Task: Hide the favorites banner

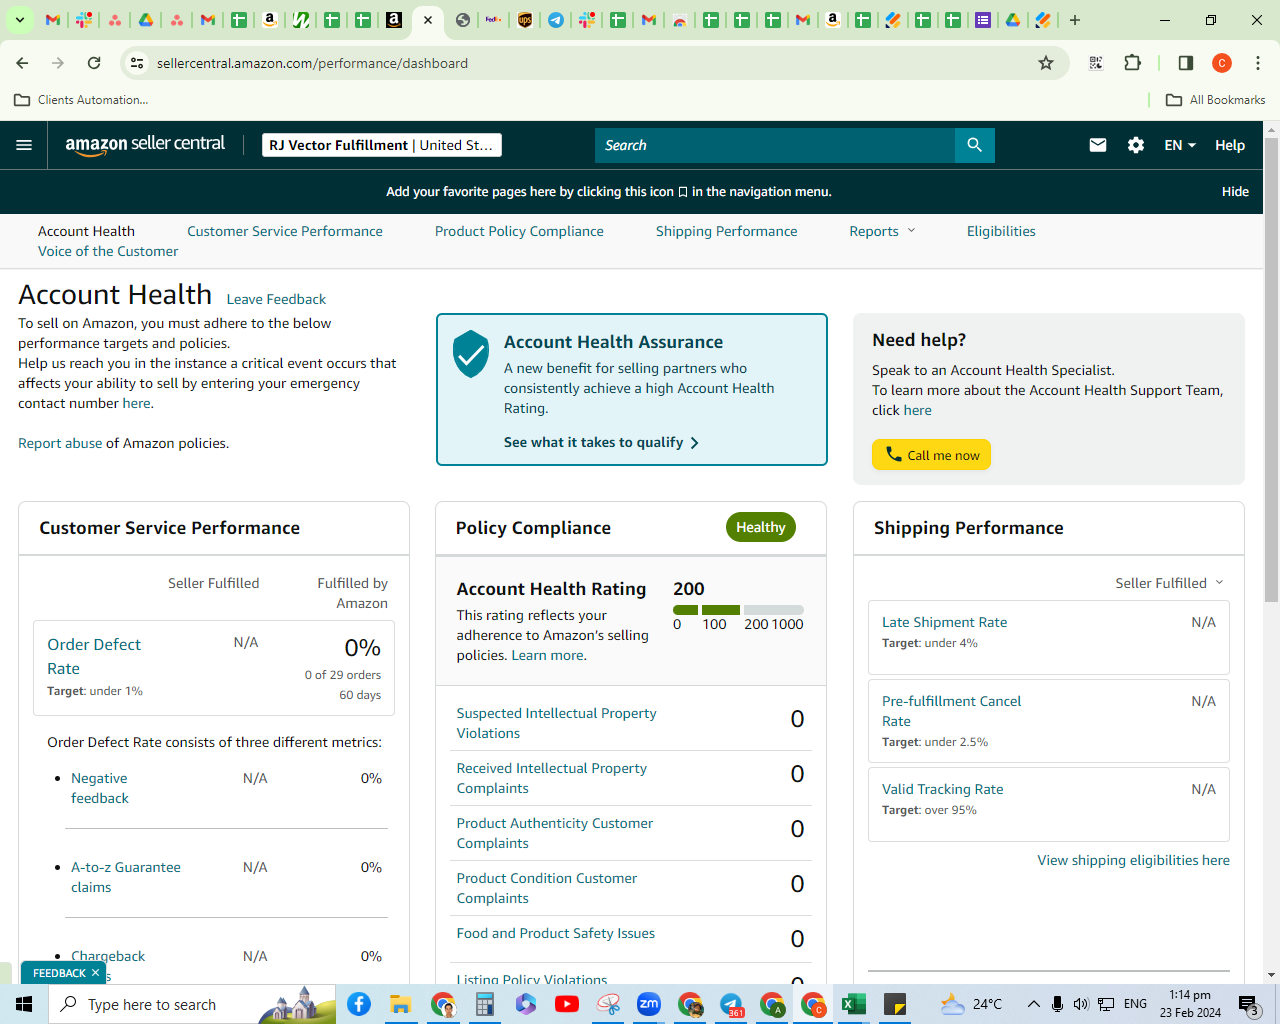Action: (x=1235, y=191)
